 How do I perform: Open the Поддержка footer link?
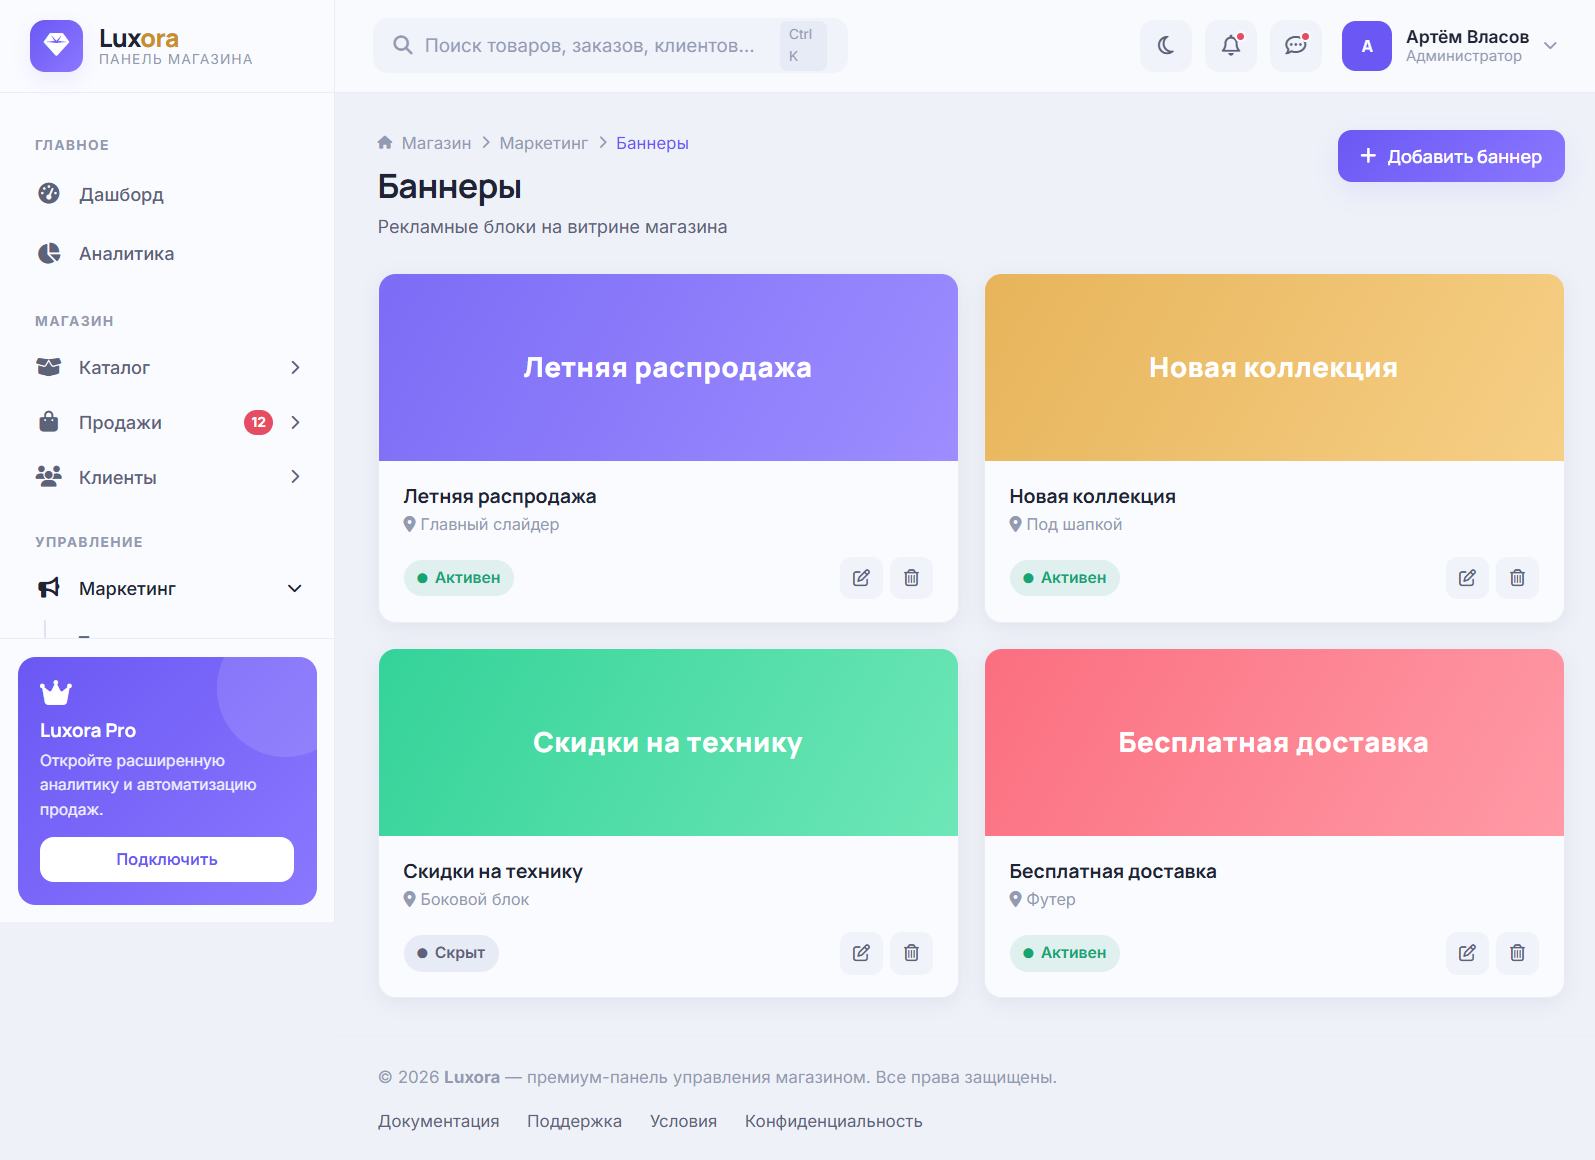coord(575,1121)
